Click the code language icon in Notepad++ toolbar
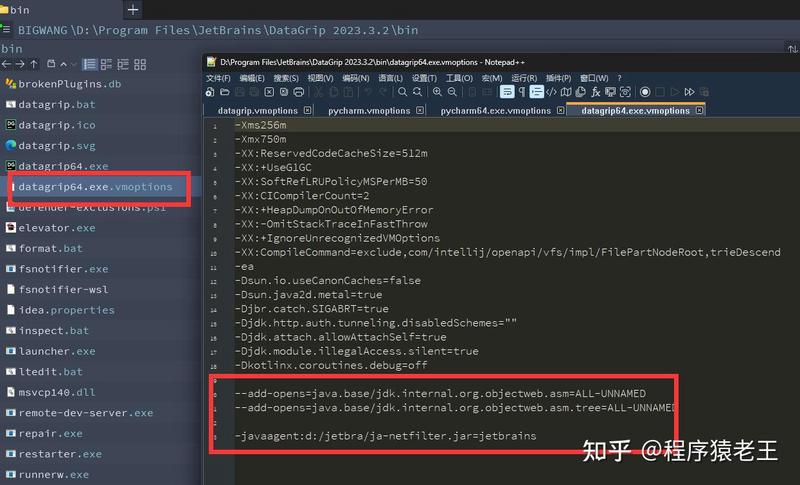This screenshot has width=800, height=485. pos(551,92)
